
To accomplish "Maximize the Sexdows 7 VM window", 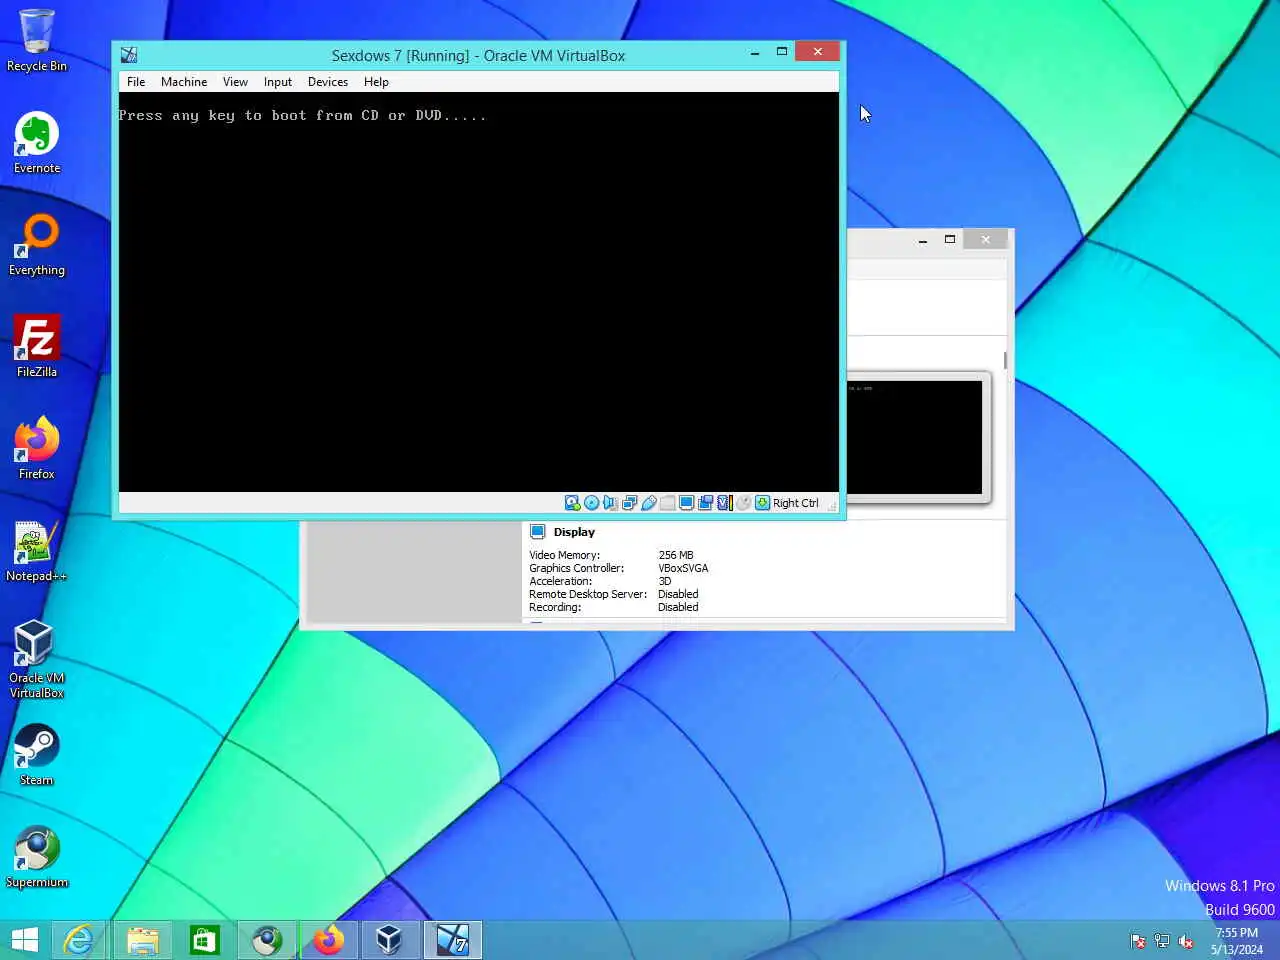I will click(782, 52).
